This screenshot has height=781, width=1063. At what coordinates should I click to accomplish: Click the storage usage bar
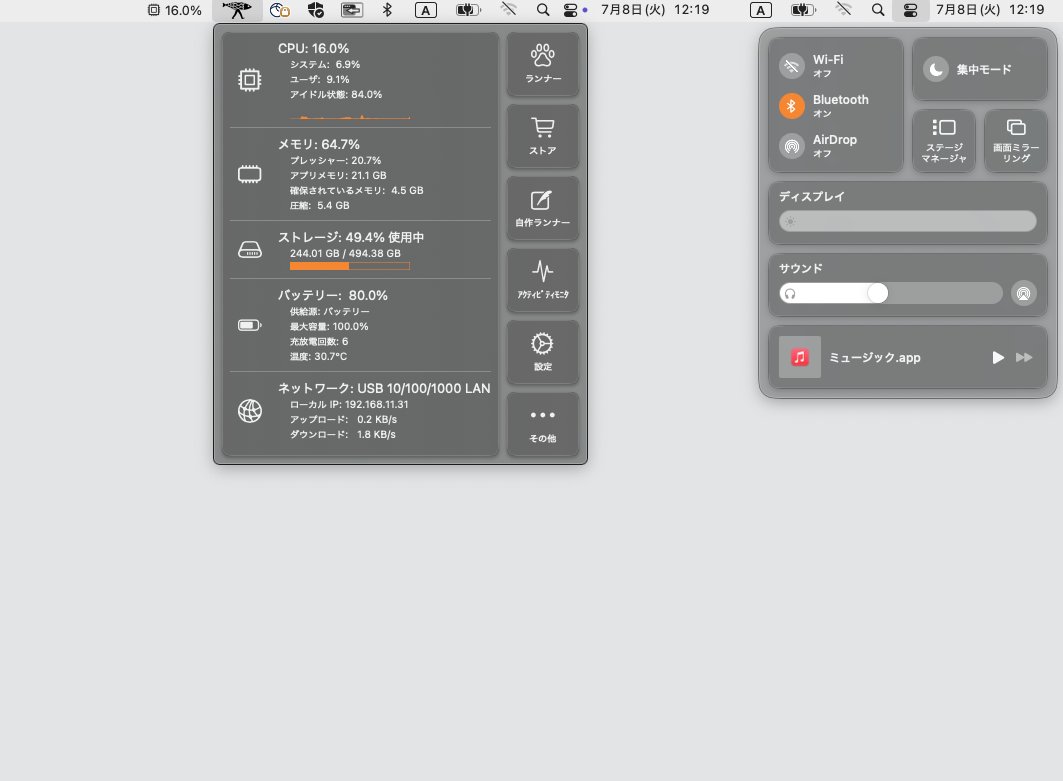(x=350, y=266)
